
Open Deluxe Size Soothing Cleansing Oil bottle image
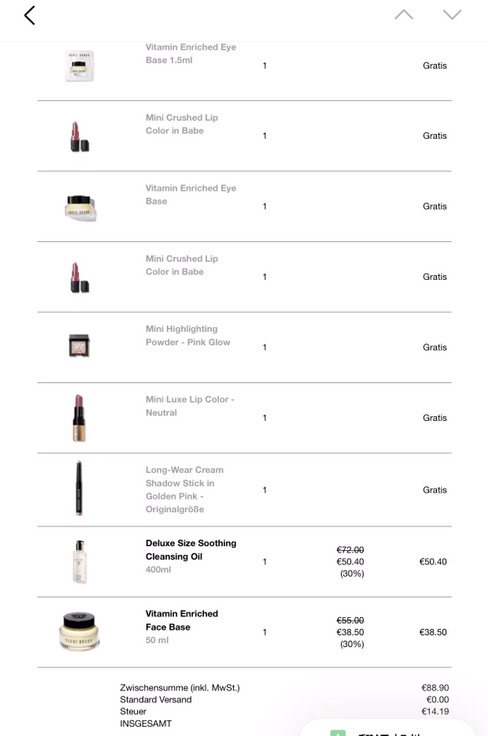point(80,561)
